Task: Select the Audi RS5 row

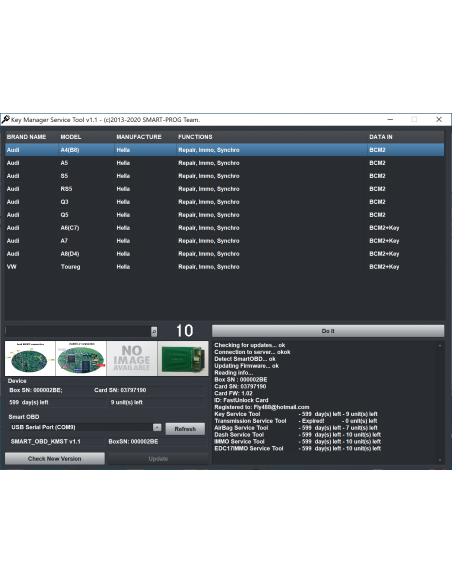Action: tap(225, 189)
